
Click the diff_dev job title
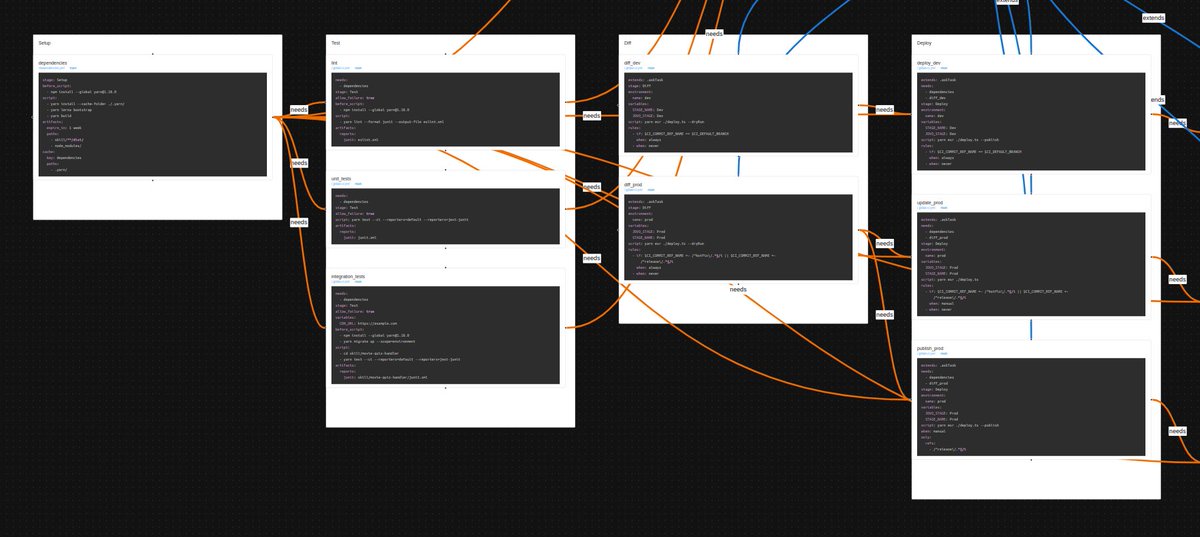[x=632, y=62]
